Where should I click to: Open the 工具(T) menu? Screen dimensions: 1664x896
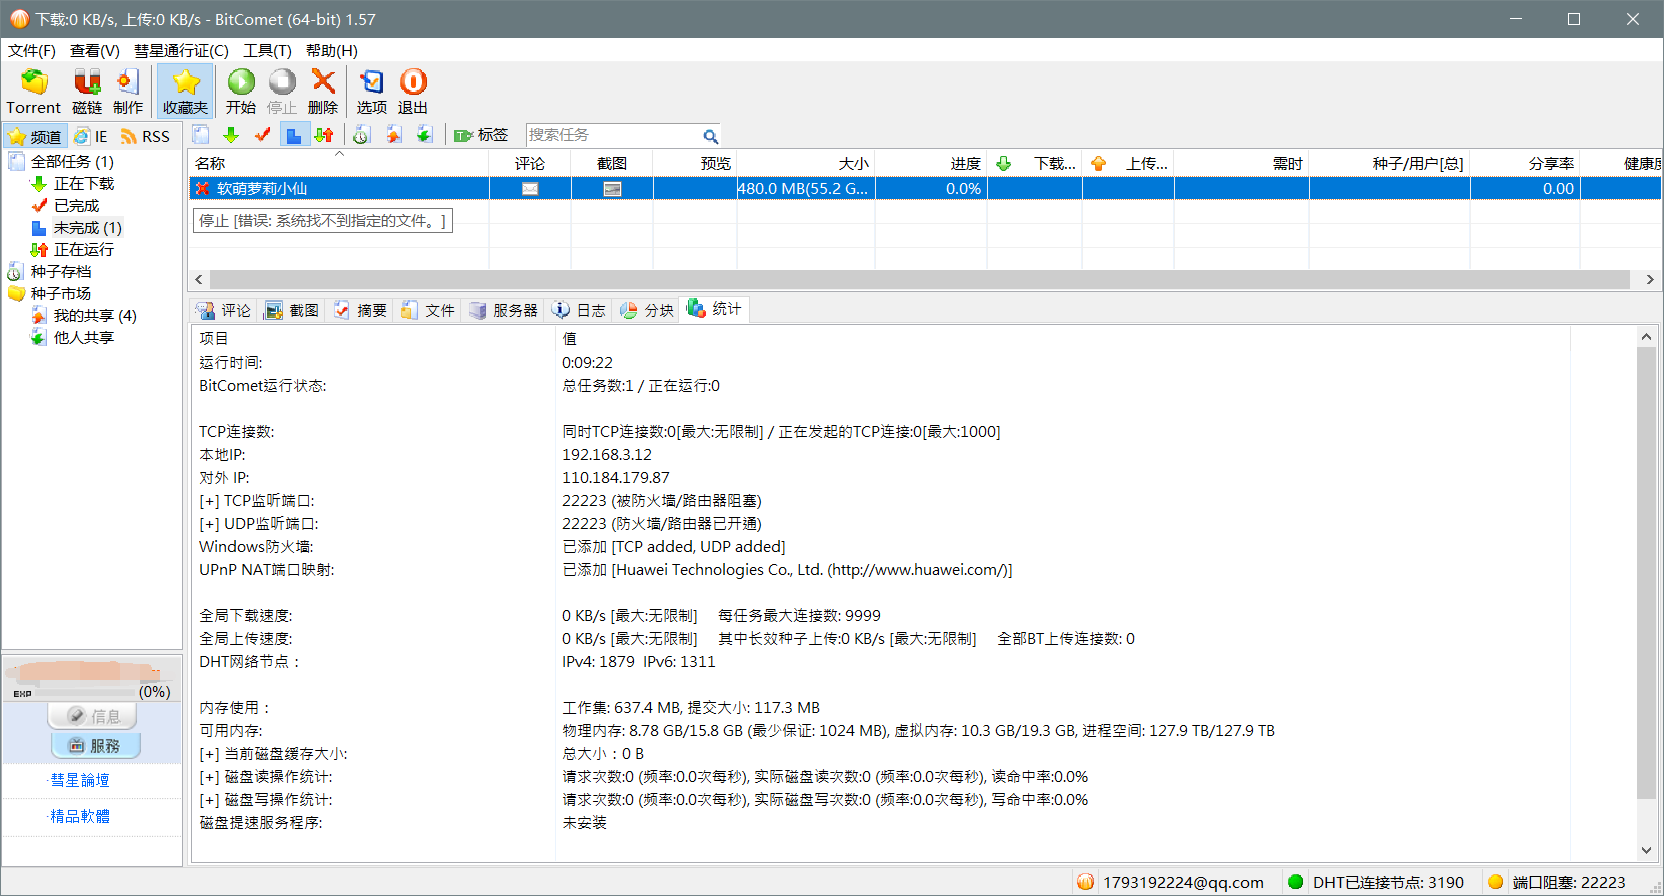click(267, 50)
